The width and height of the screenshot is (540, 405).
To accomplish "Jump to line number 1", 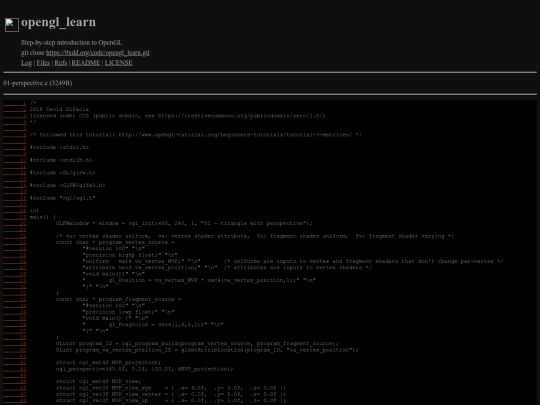I will 15,103.
